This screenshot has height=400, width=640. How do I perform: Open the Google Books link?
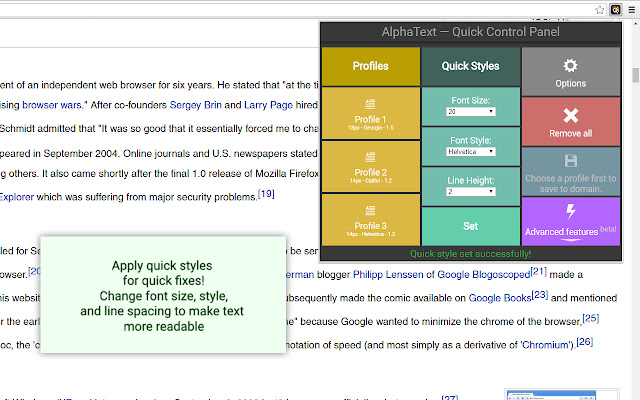[x=500, y=298]
